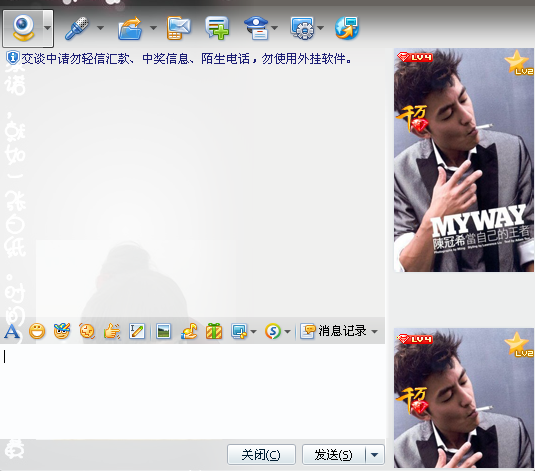Expand the 消息记录 dropdown arrow
This screenshot has width=535, height=471.
[x=374, y=331]
